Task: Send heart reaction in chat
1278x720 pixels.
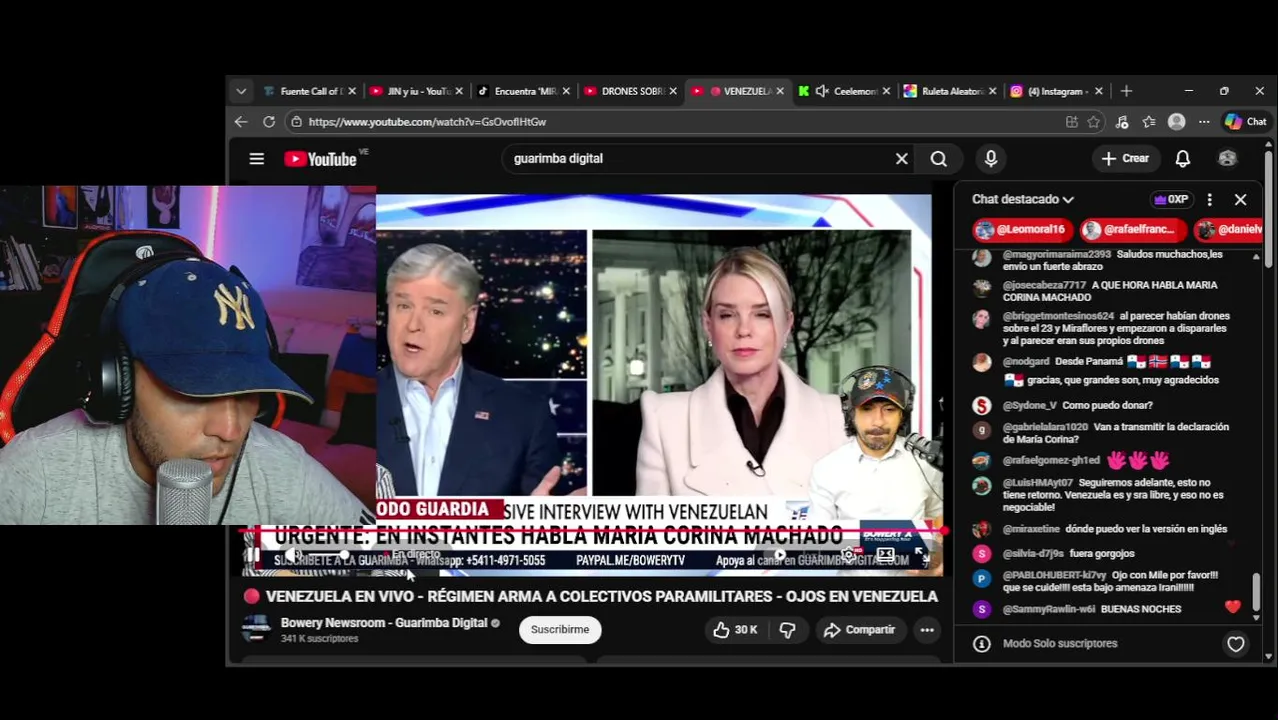Action: coord(1235,644)
